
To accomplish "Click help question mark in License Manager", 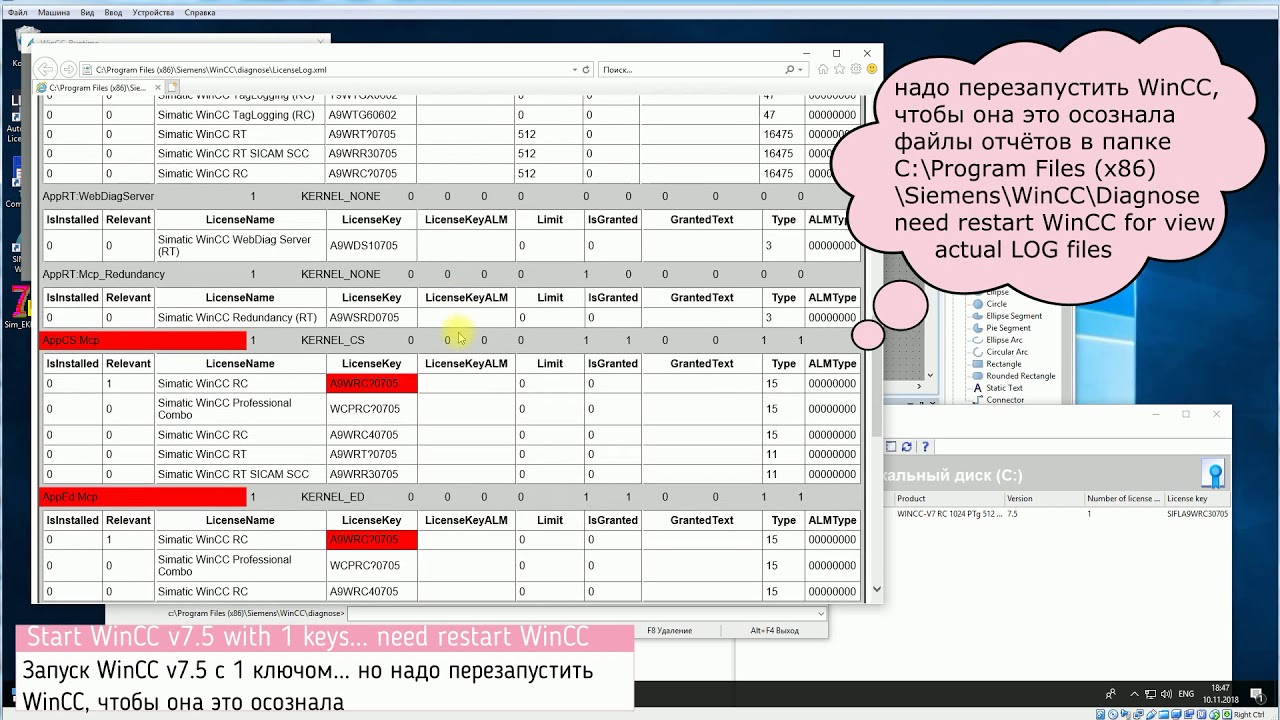I will pyautogui.click(x=925, y=447).
